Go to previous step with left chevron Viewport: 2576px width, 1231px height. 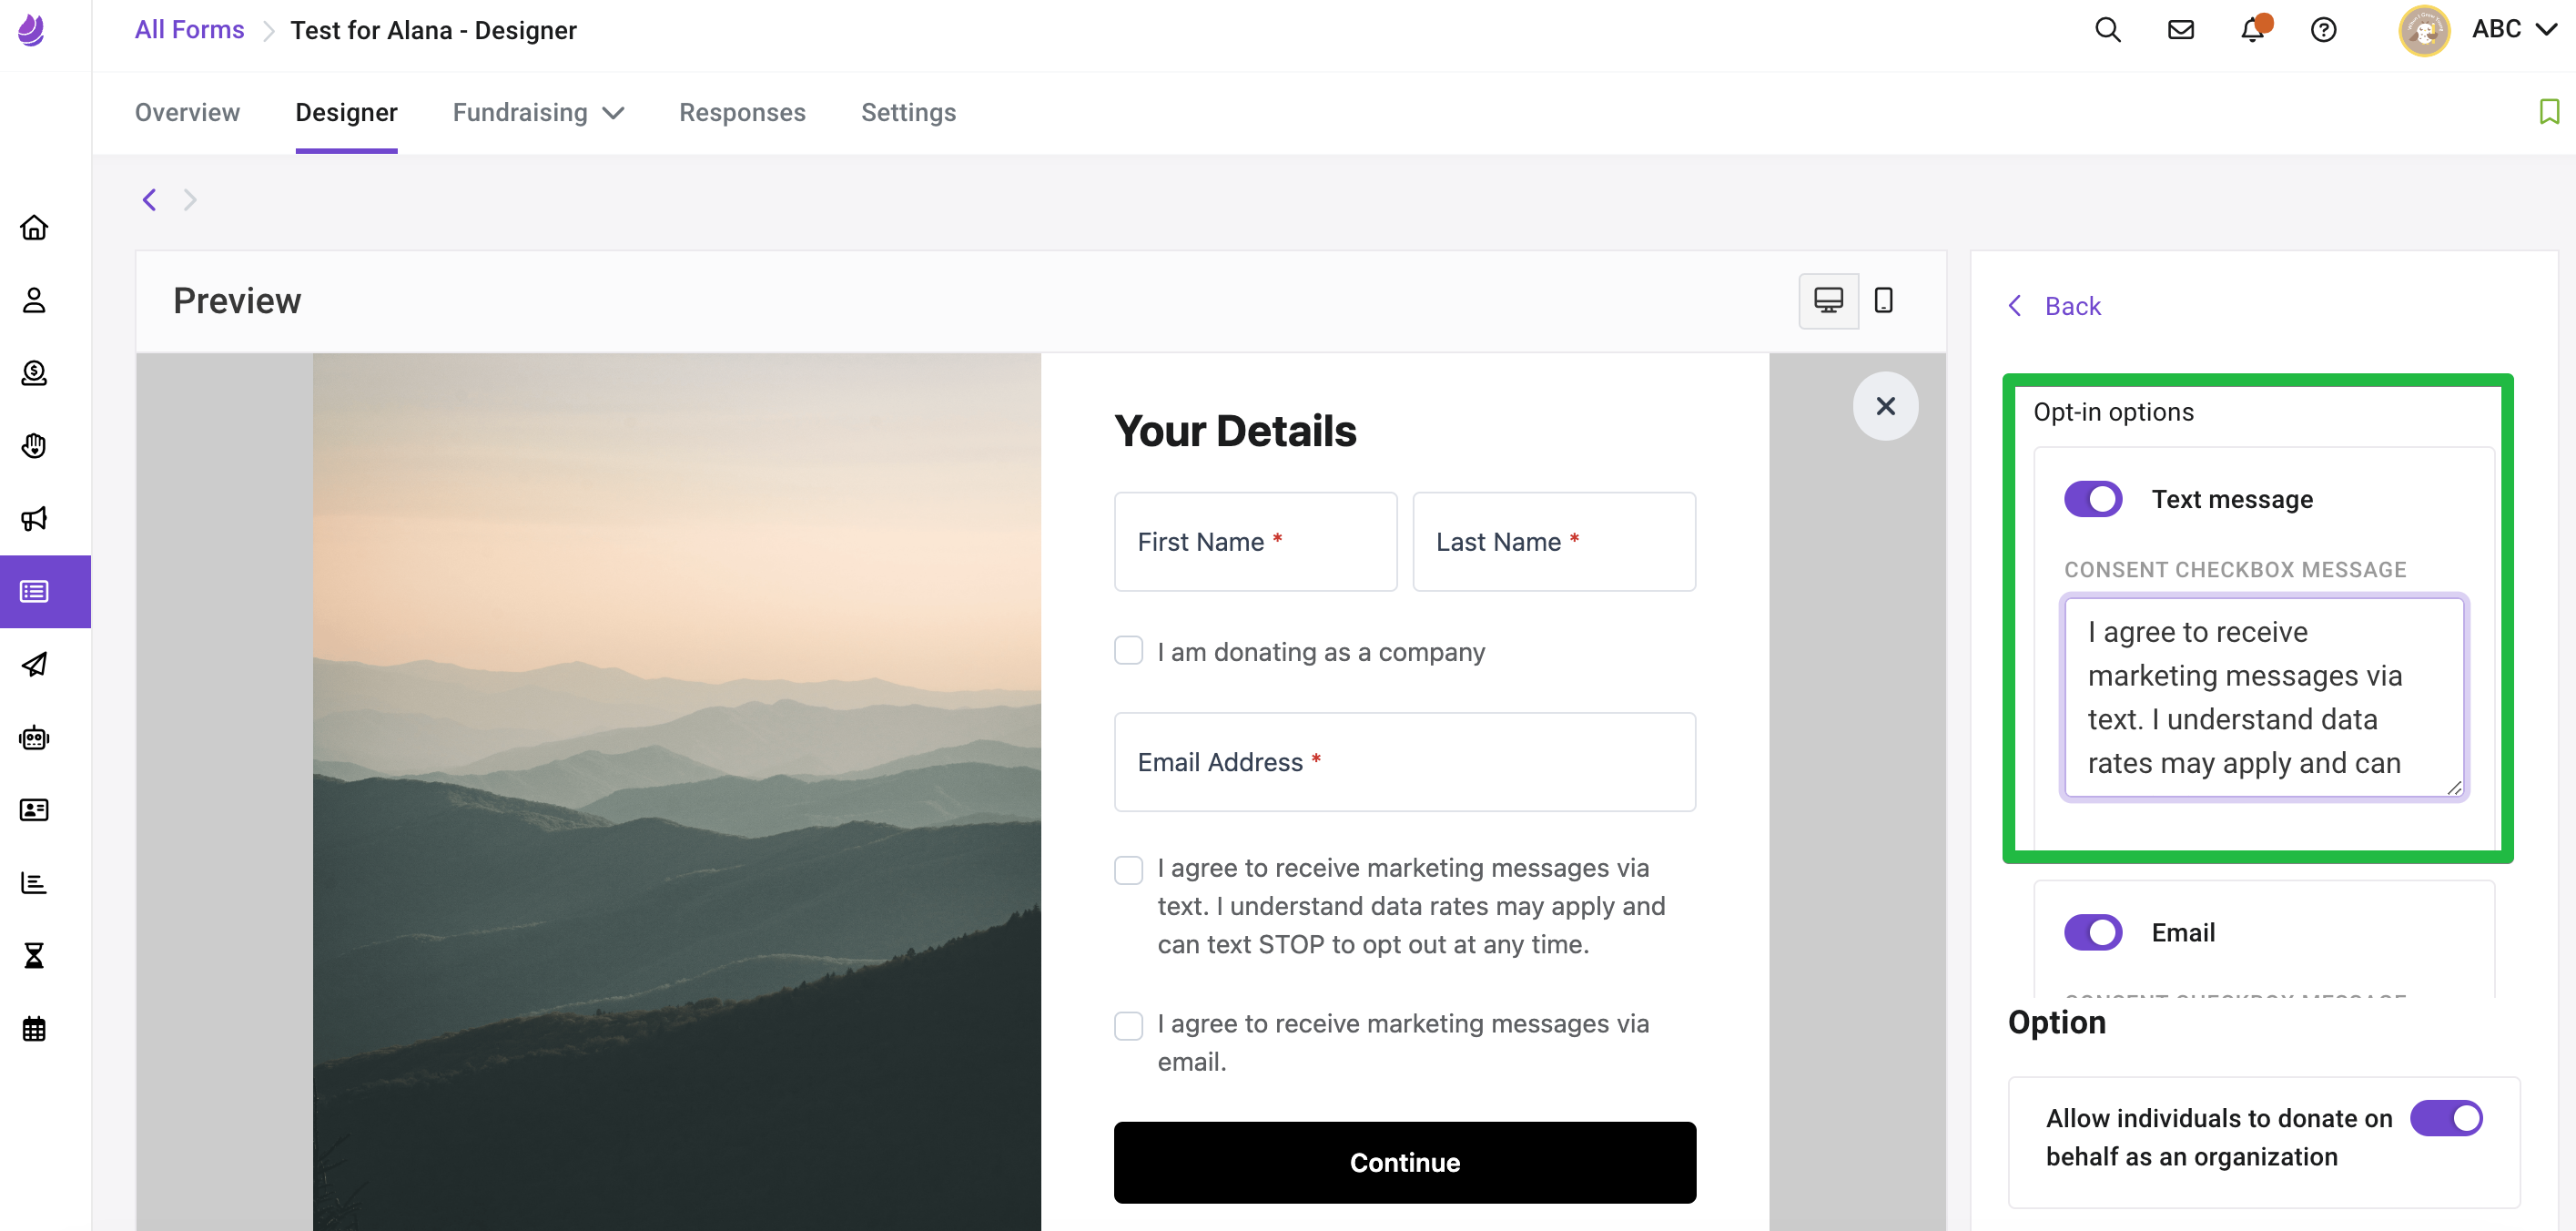click(x=149, y=199)
